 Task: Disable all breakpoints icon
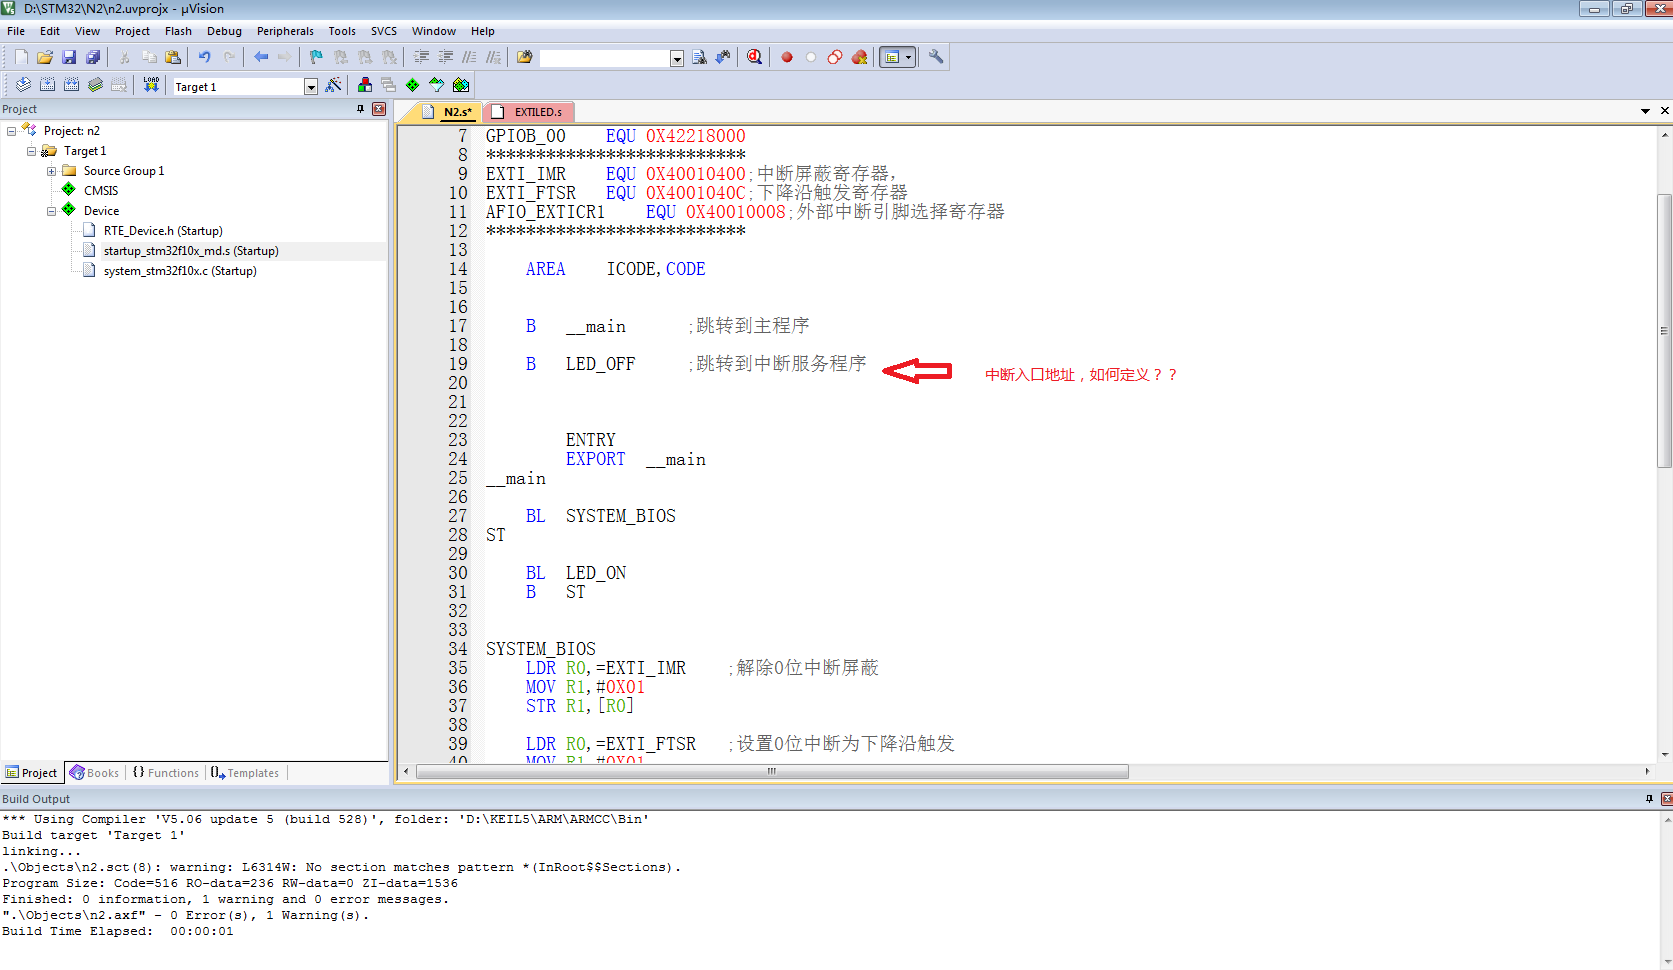coord(835,57)
